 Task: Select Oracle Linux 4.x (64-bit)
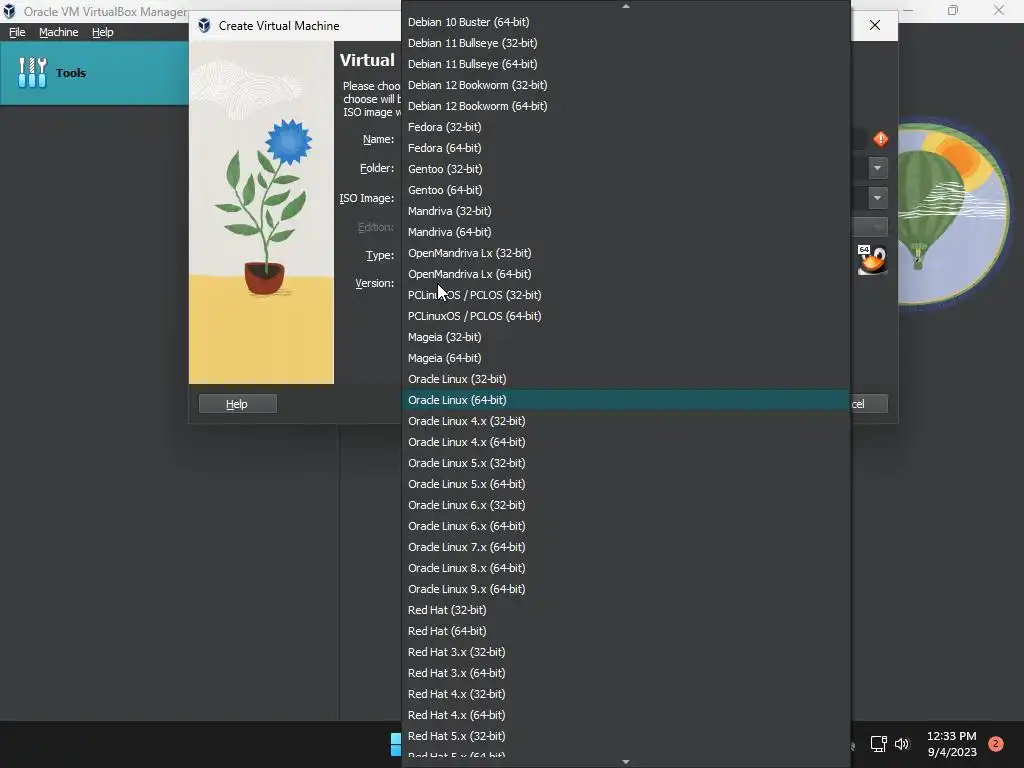626,441
